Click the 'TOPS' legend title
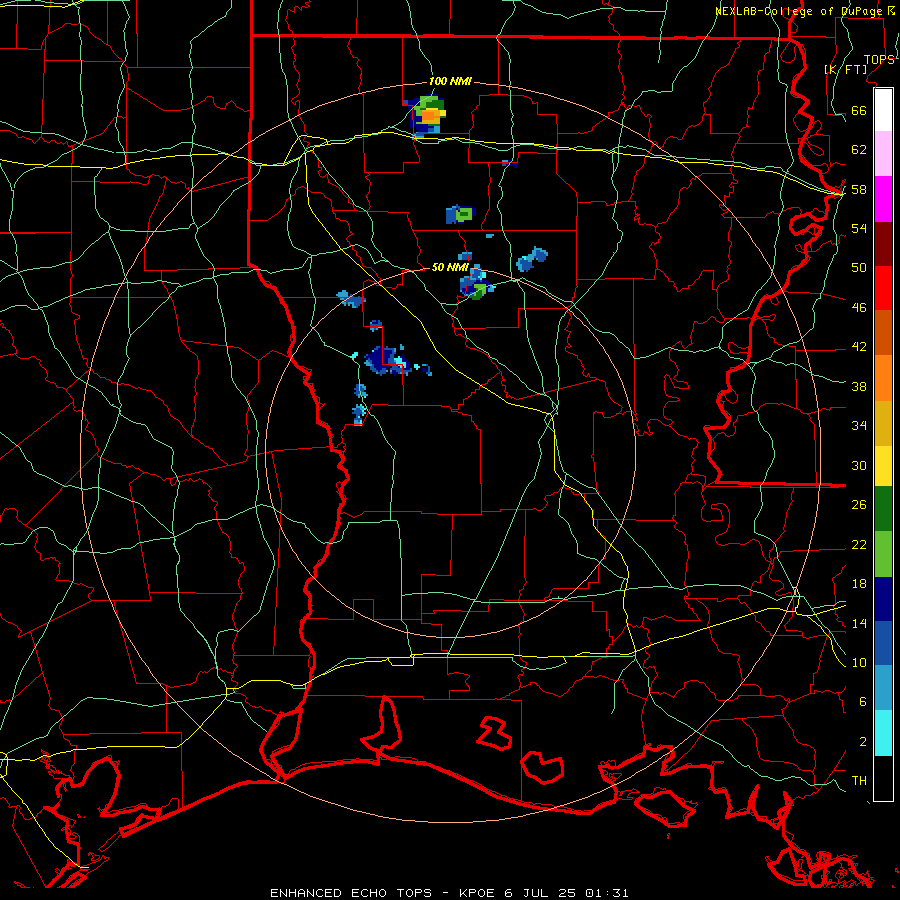This screenshot has width=900, height=900. tap(879, 60)
